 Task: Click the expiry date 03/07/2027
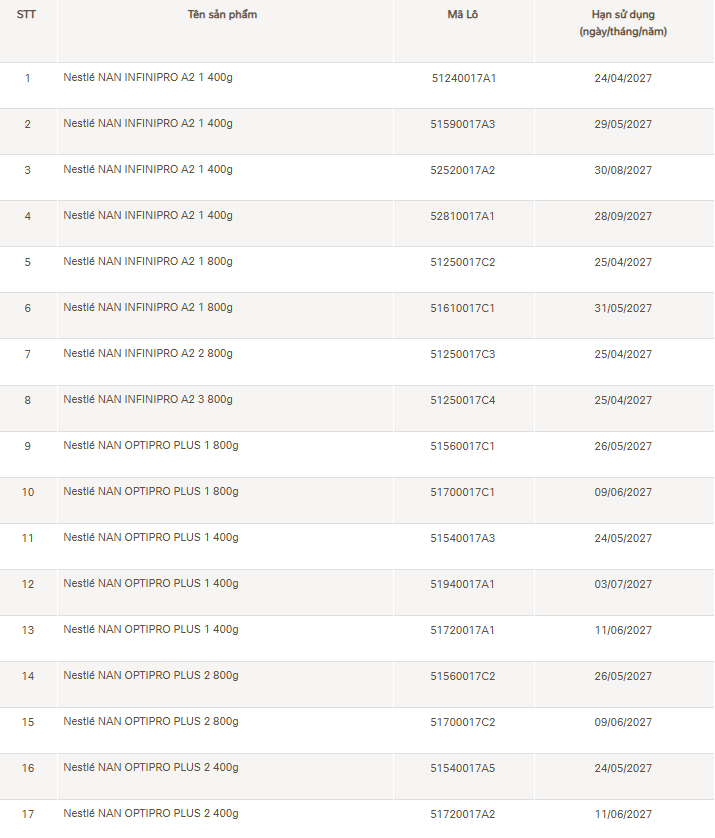[623, 584]
